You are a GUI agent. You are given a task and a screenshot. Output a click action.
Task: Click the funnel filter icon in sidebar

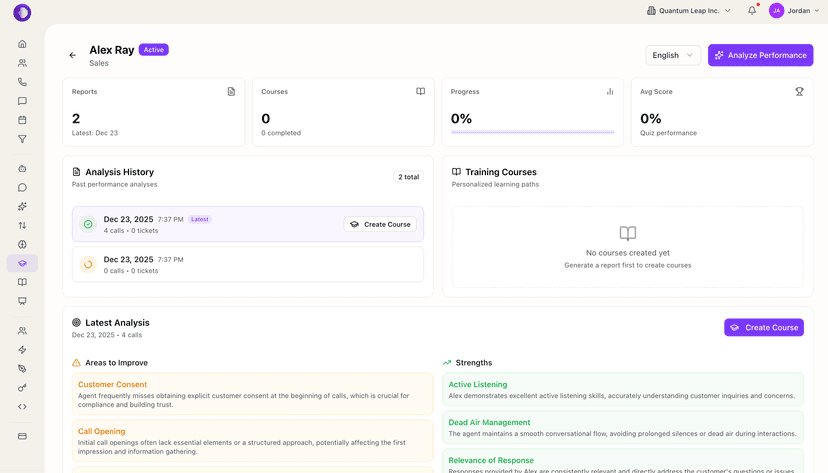[x=22, y=139]
